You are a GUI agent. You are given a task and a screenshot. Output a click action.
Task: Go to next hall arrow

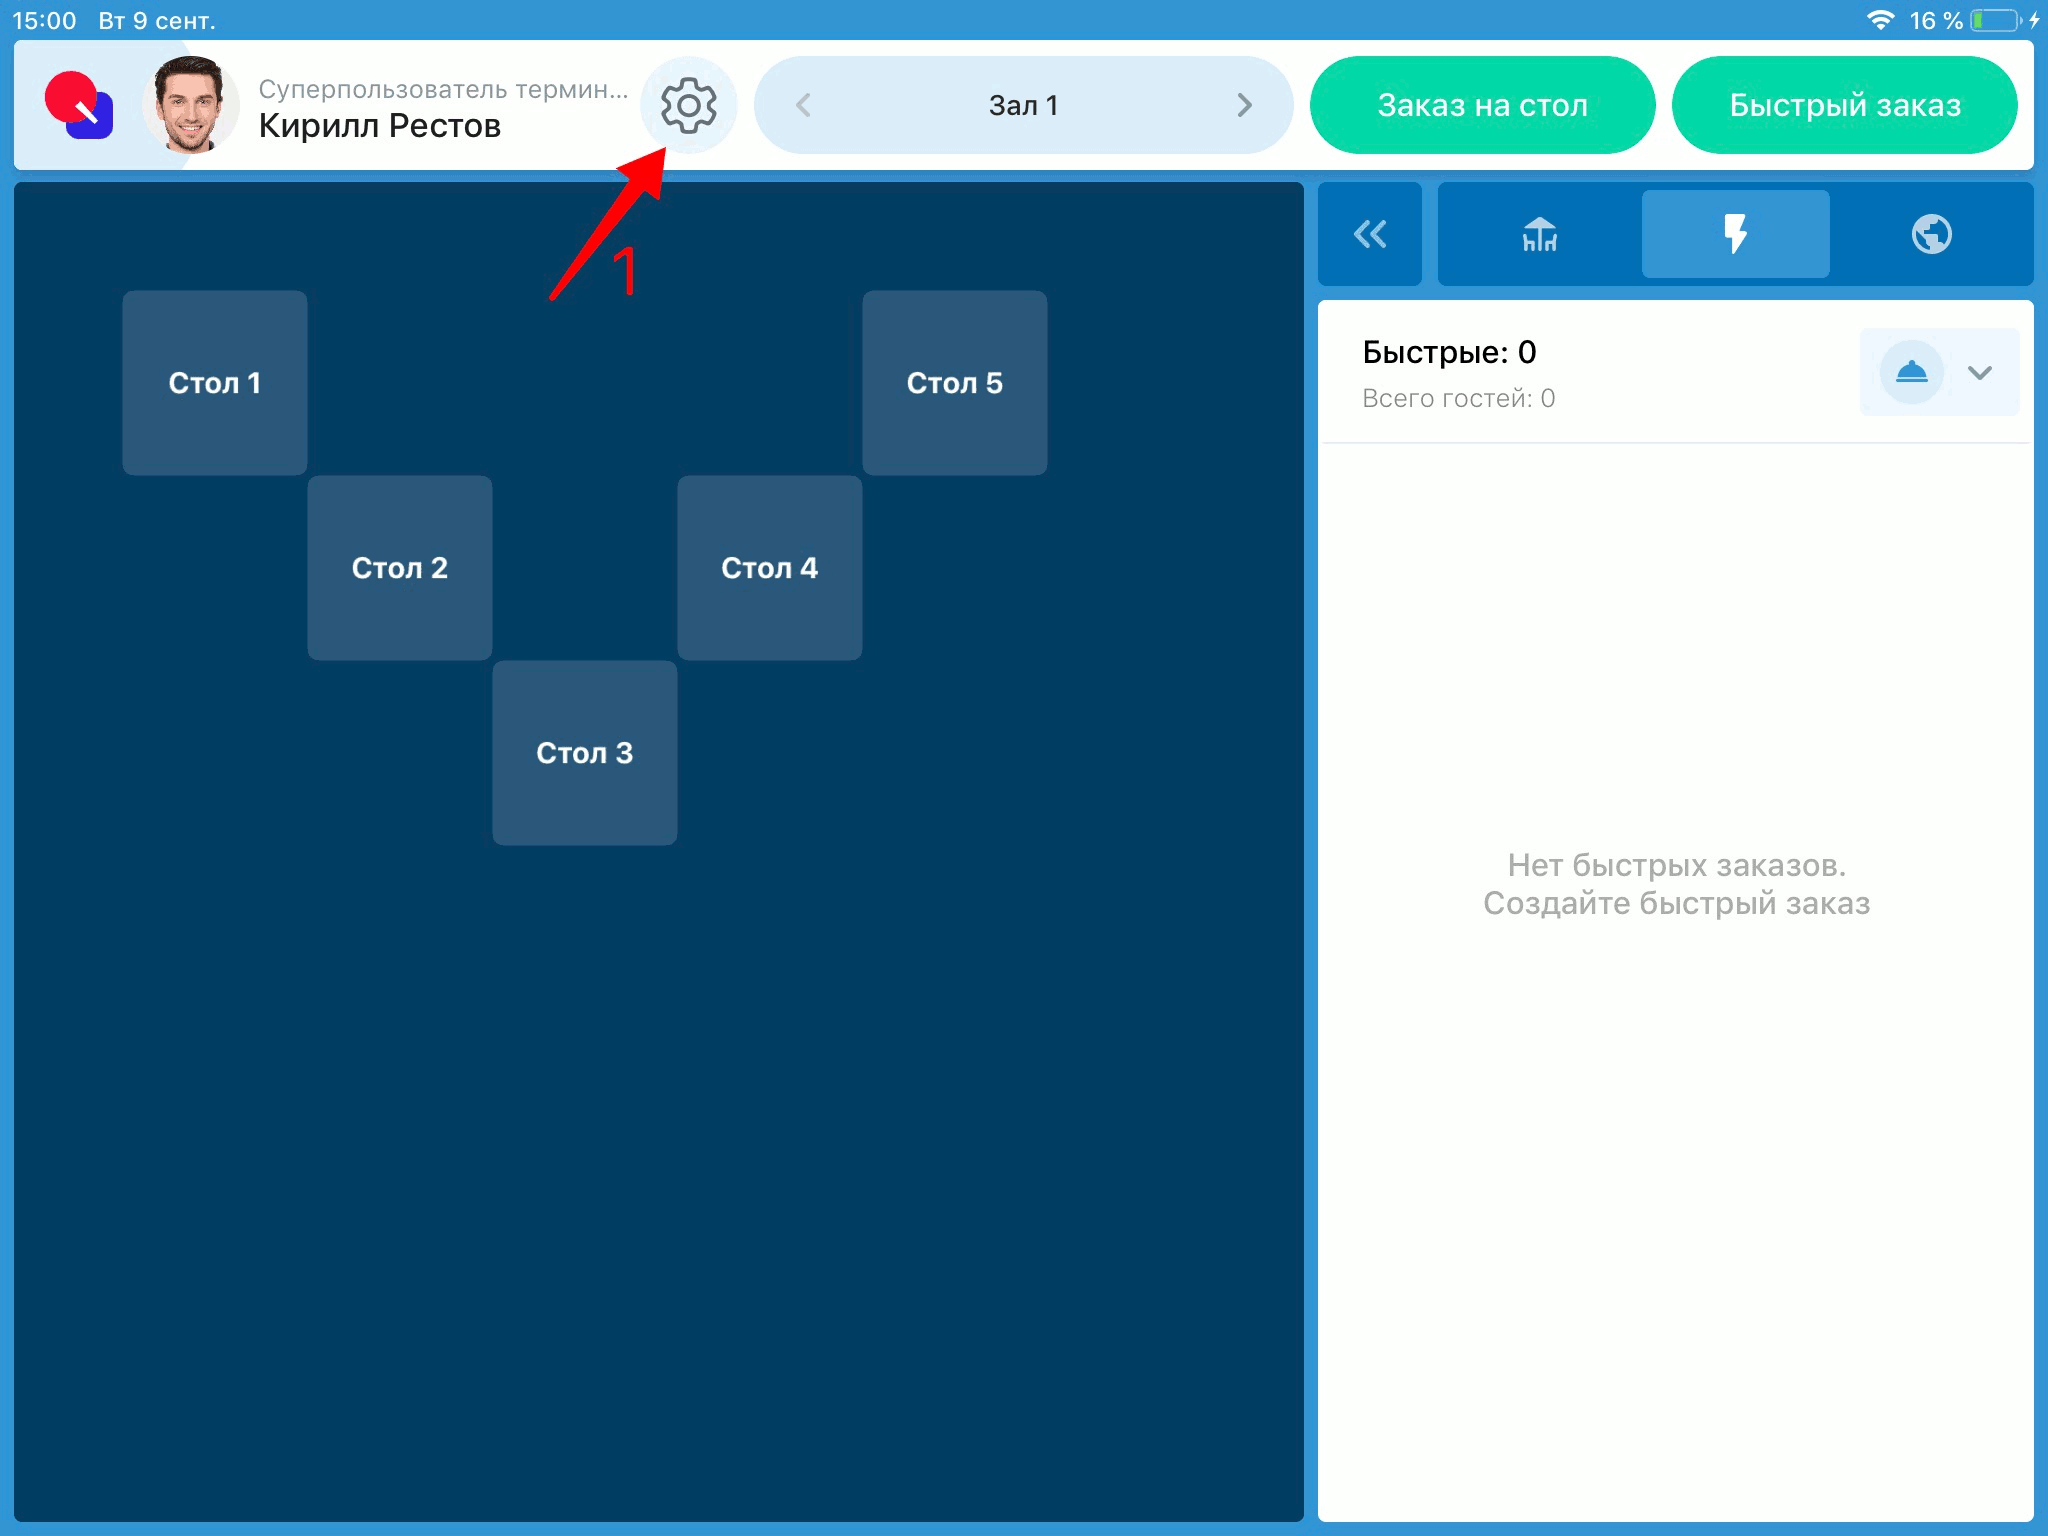tap(1244, 105)
